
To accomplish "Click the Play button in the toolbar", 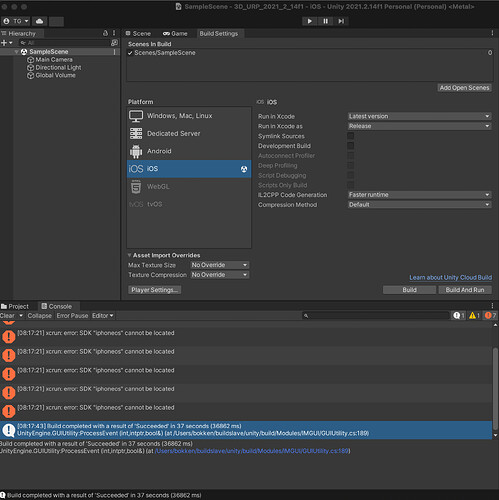I will pos(309,21).
